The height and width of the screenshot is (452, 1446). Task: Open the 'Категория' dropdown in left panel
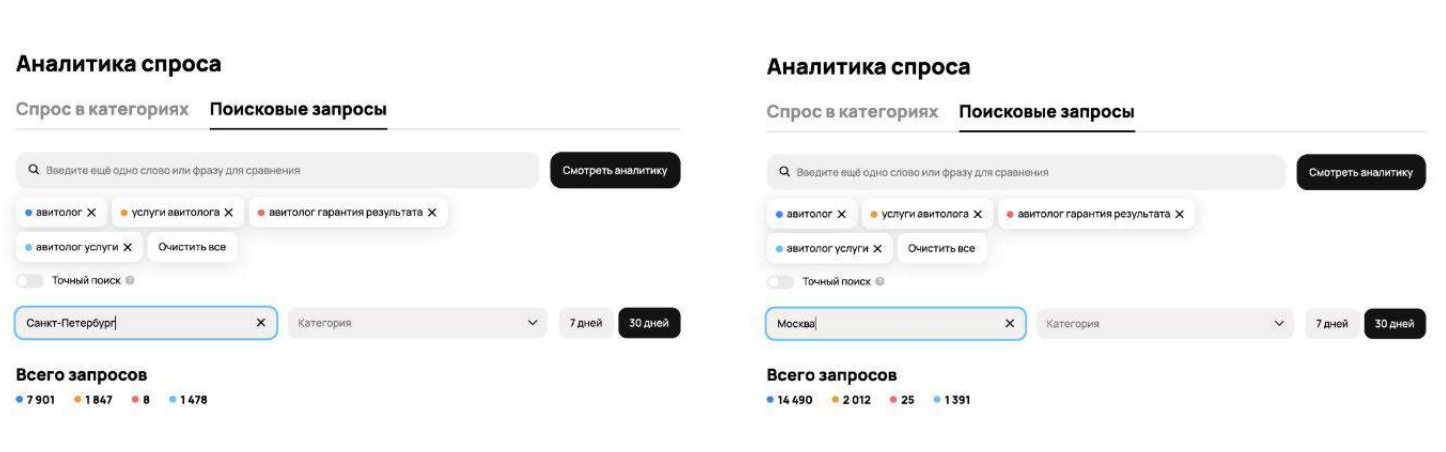(x=418, y=323)
